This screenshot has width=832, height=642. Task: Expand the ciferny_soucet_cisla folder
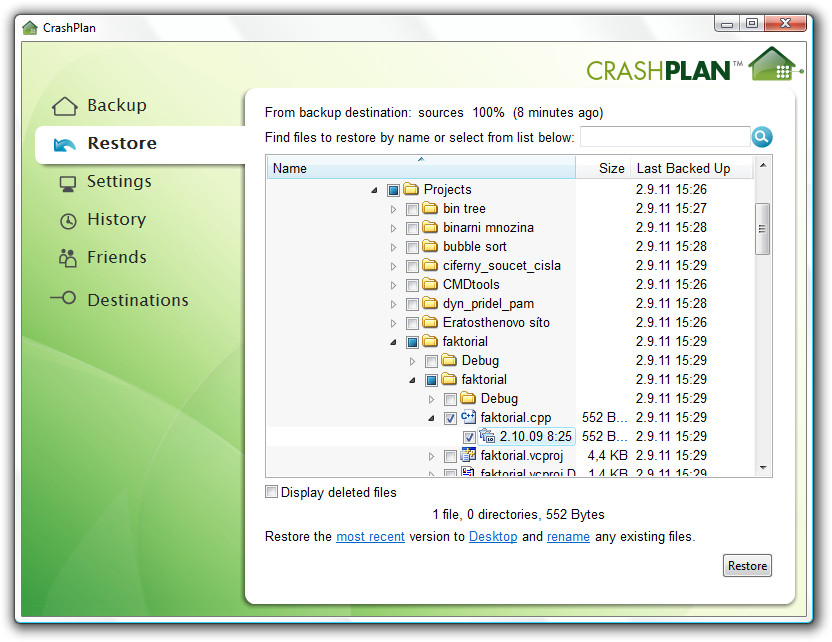click(x=393, y=266)
